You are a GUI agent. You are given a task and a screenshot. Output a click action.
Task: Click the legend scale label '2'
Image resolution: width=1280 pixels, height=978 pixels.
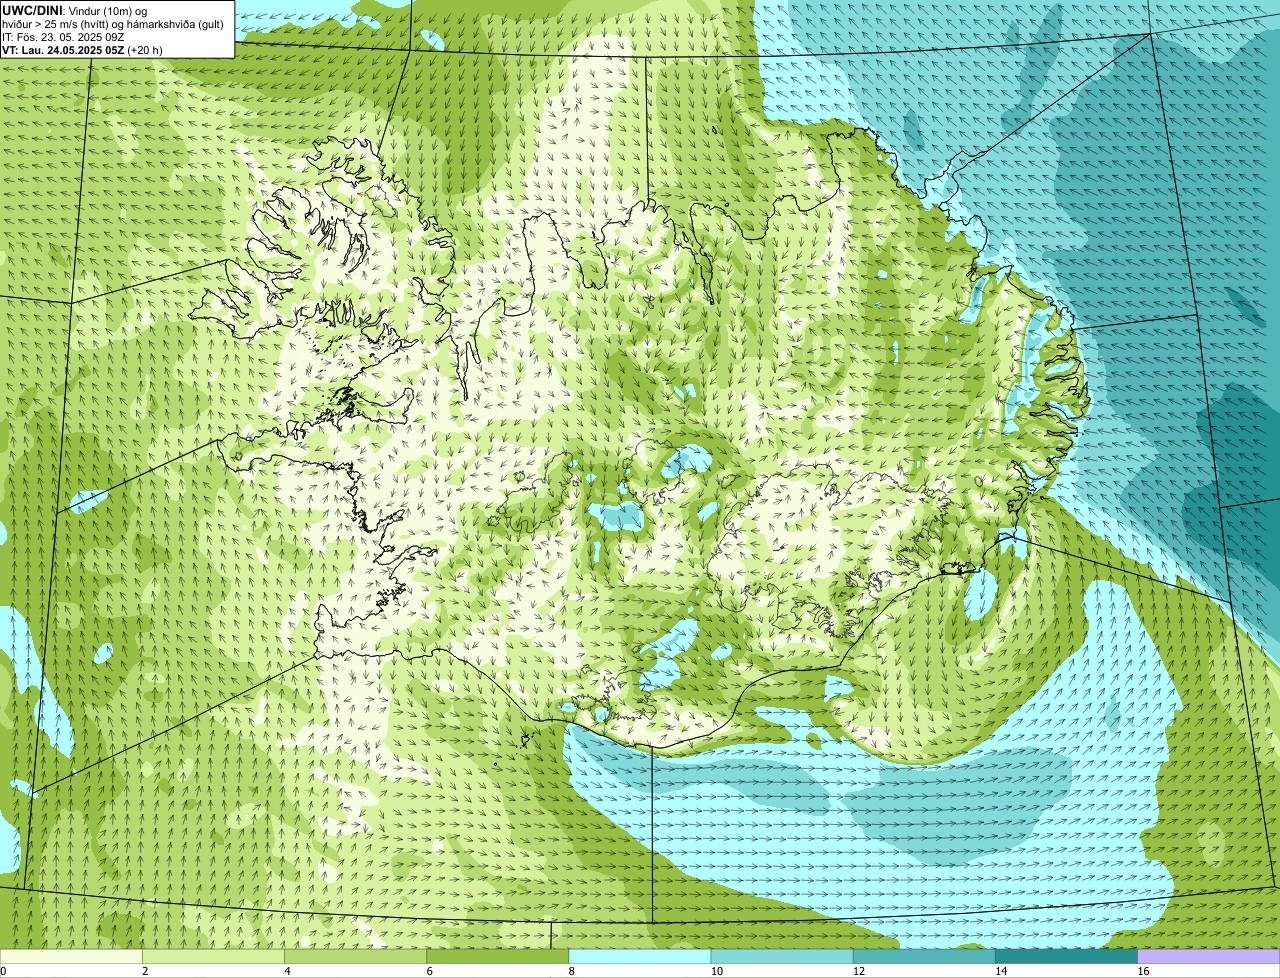coord(145,971)
